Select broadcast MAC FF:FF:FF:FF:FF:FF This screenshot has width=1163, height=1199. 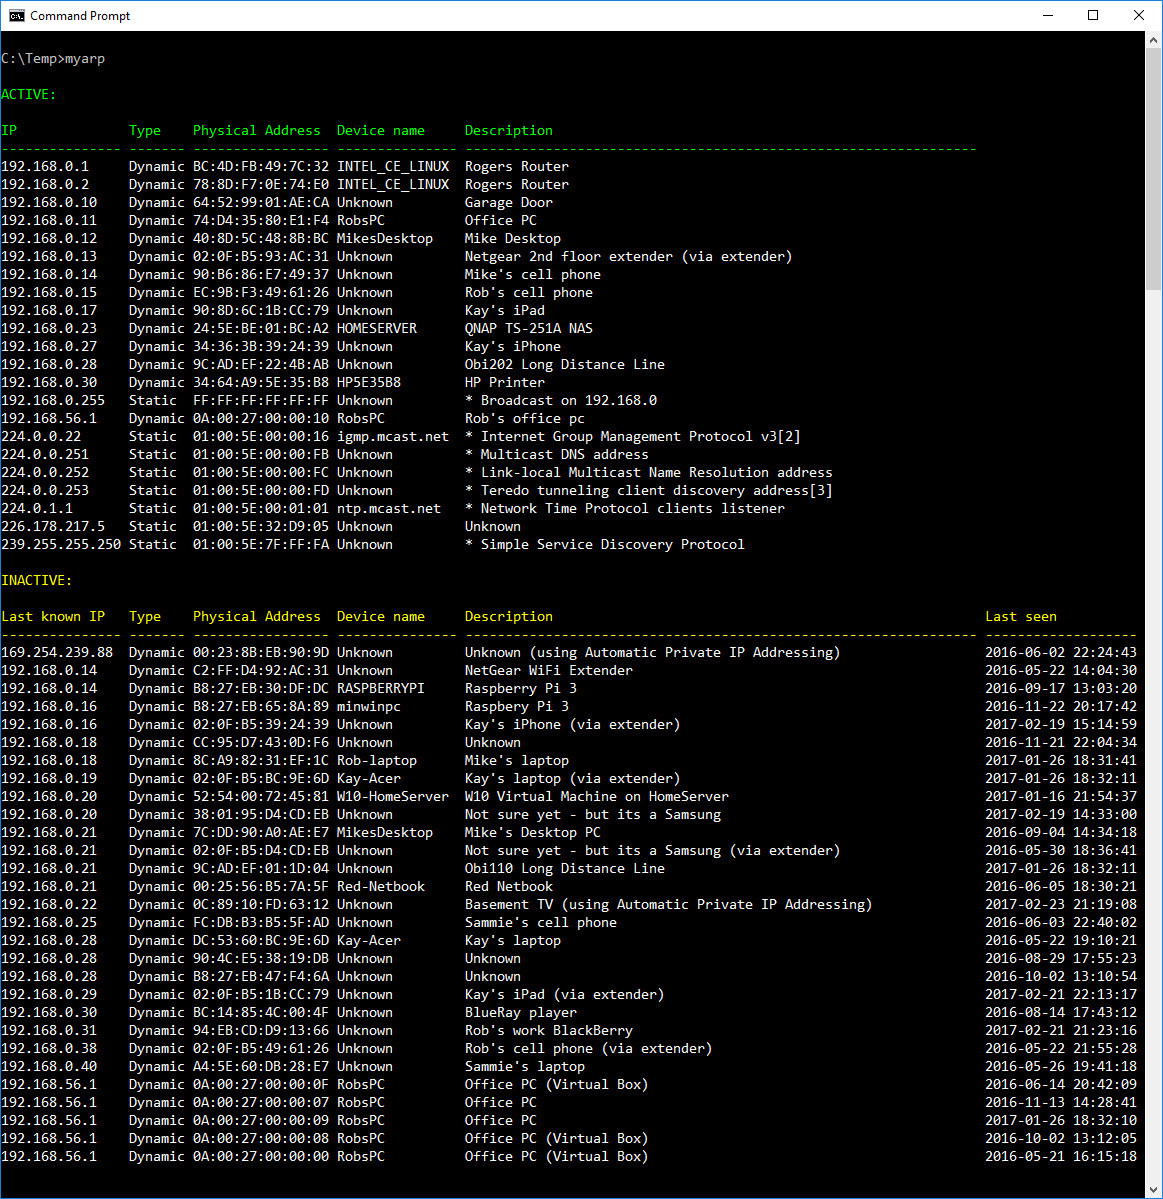tap(261, 401)
